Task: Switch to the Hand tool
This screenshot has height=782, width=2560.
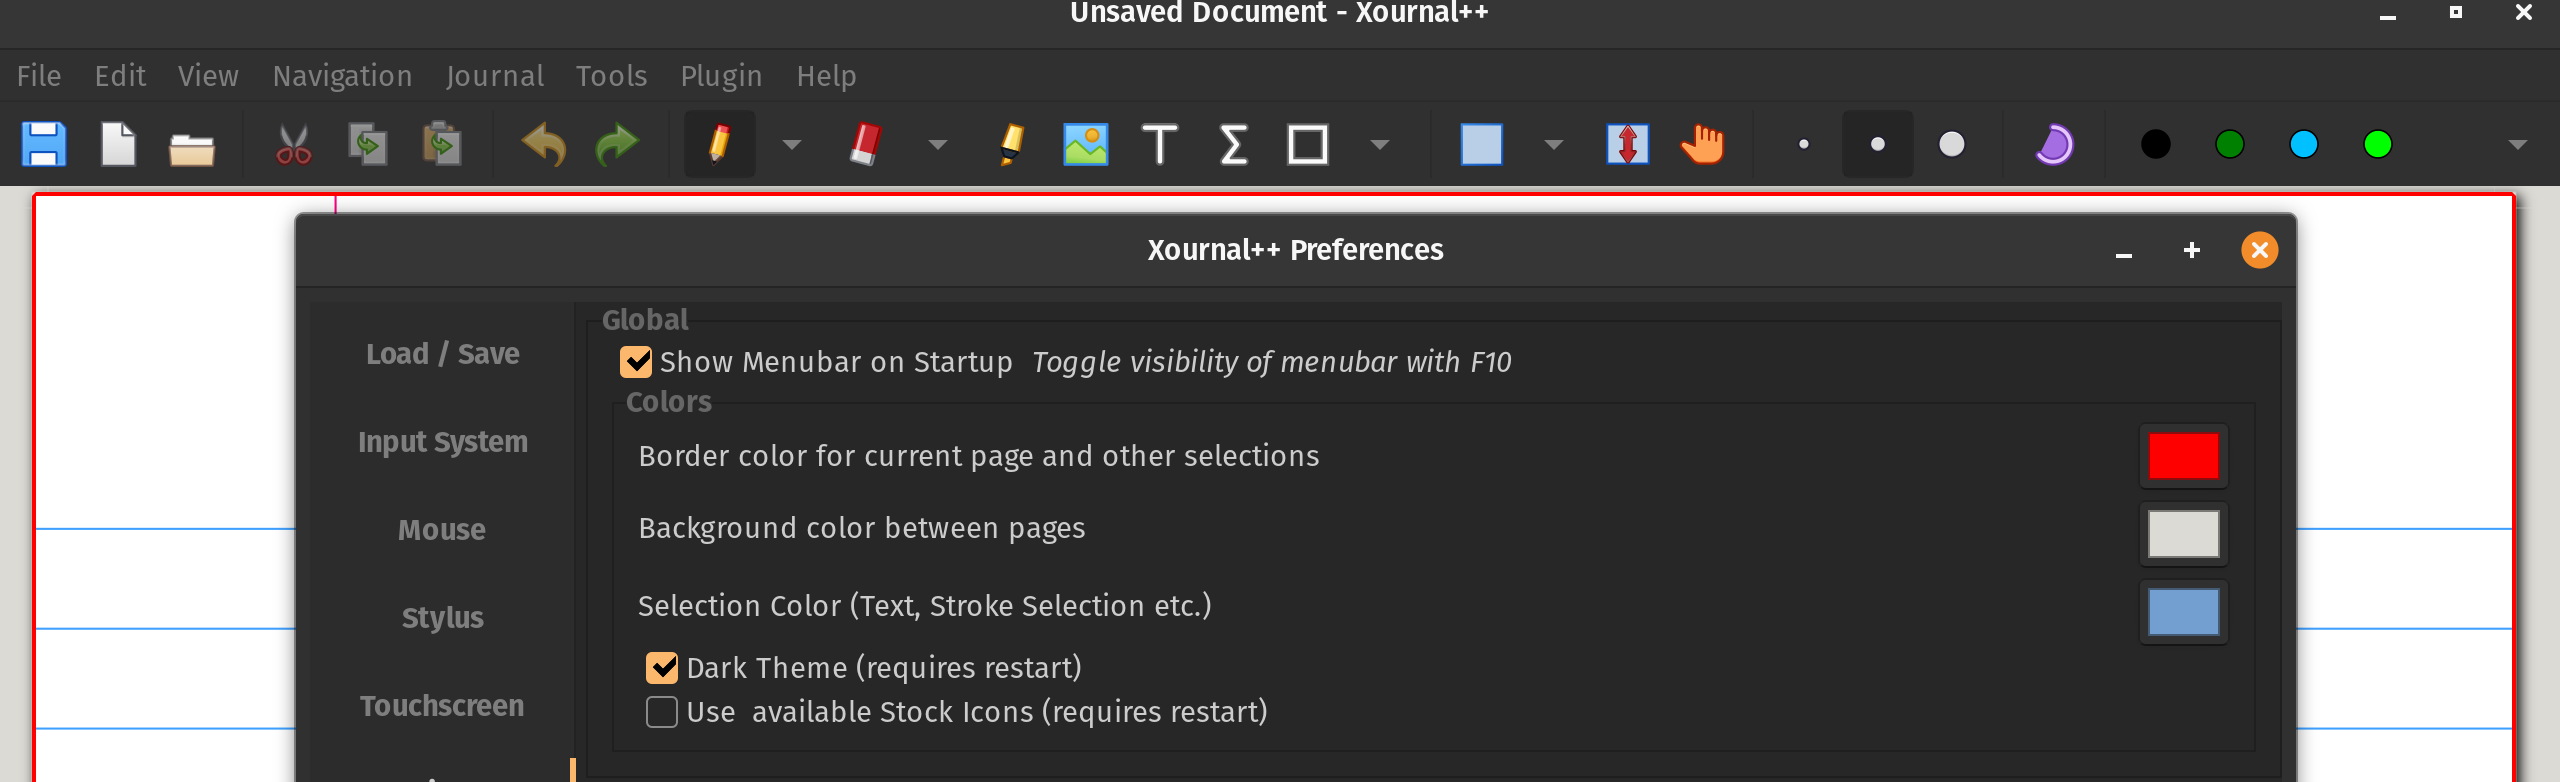Action: pos(1701,144)
